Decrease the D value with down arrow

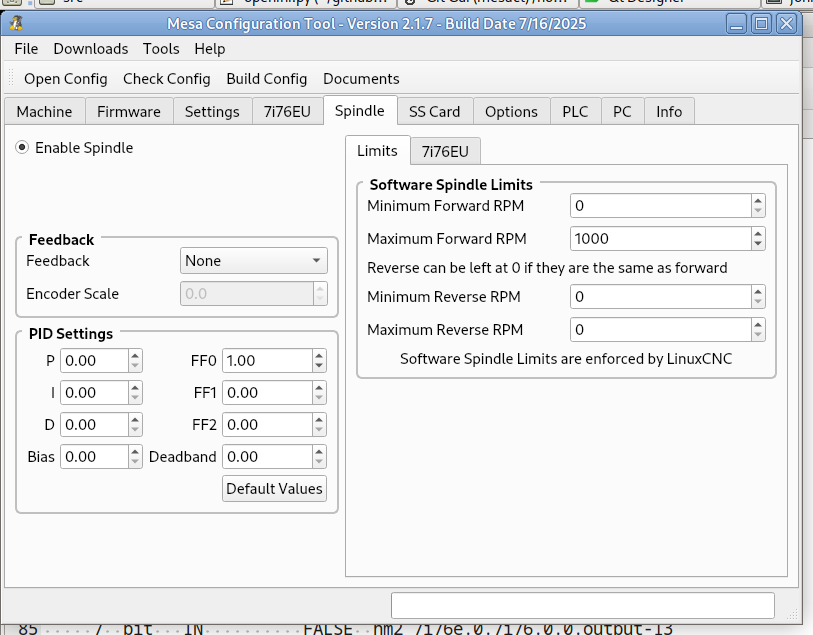135,430
